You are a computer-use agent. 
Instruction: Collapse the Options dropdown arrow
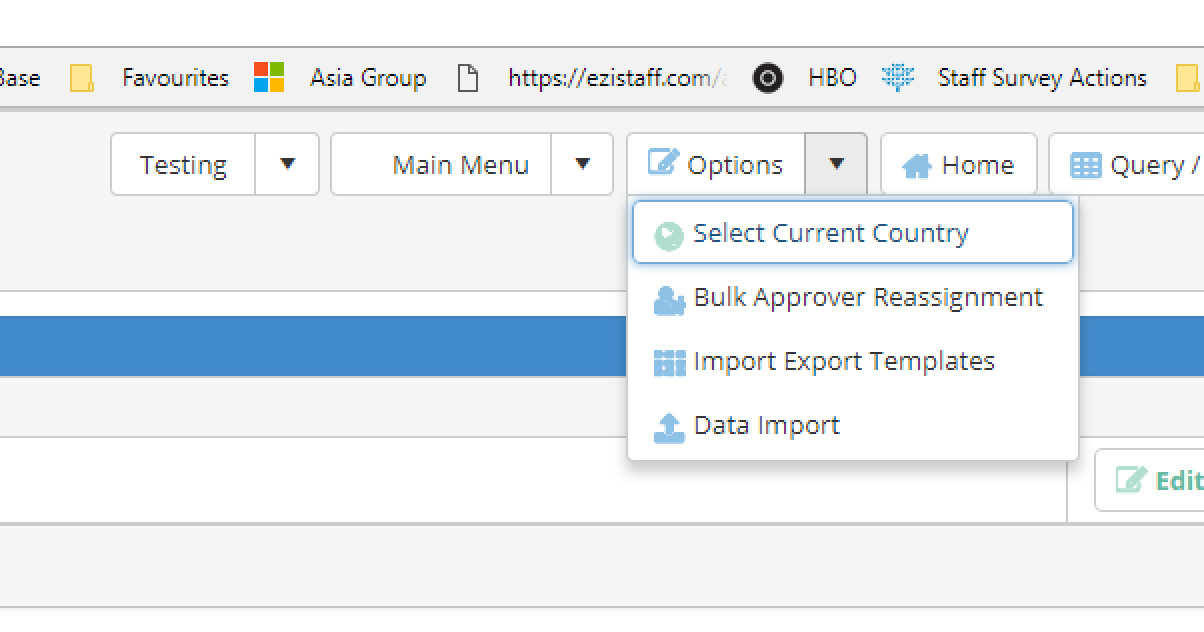[836, 164]
